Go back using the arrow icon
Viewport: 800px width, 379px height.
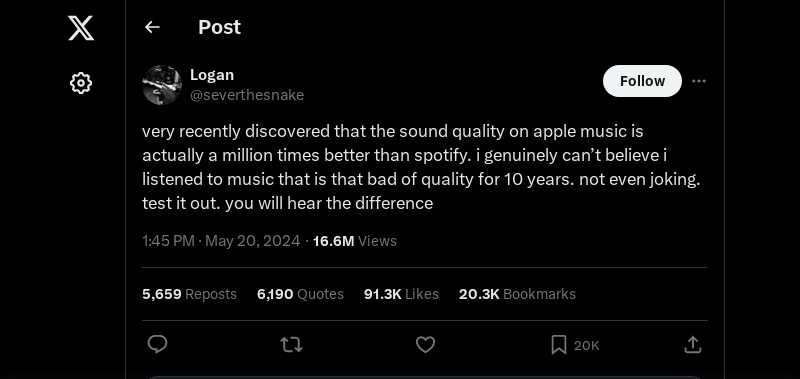[153, 27]
